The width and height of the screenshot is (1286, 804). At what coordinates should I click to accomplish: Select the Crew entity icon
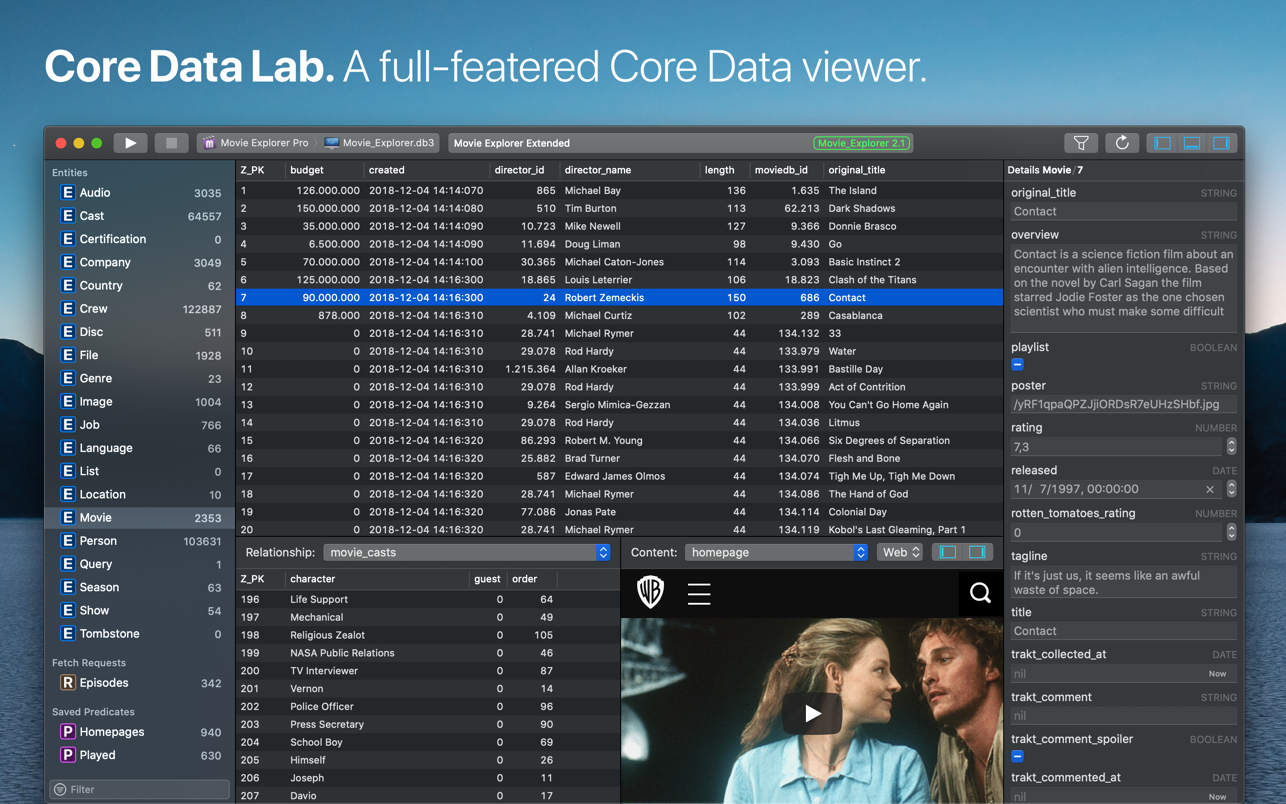coord(67,309)
